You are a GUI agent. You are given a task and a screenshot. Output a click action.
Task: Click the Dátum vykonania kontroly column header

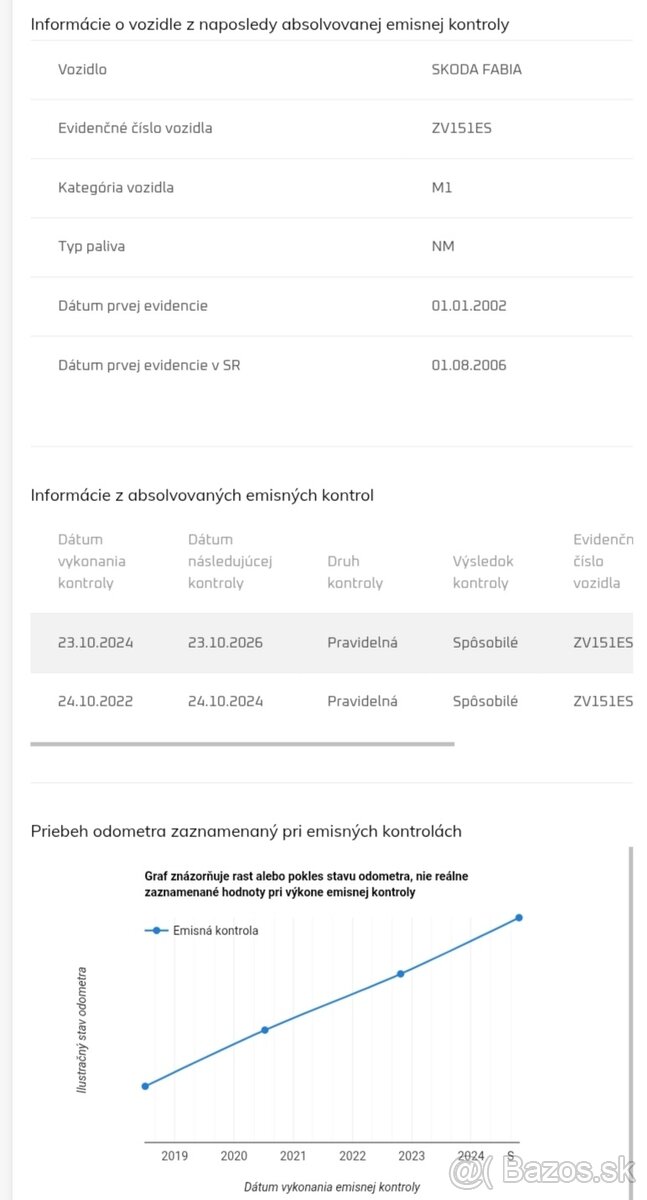coord(92,561)
